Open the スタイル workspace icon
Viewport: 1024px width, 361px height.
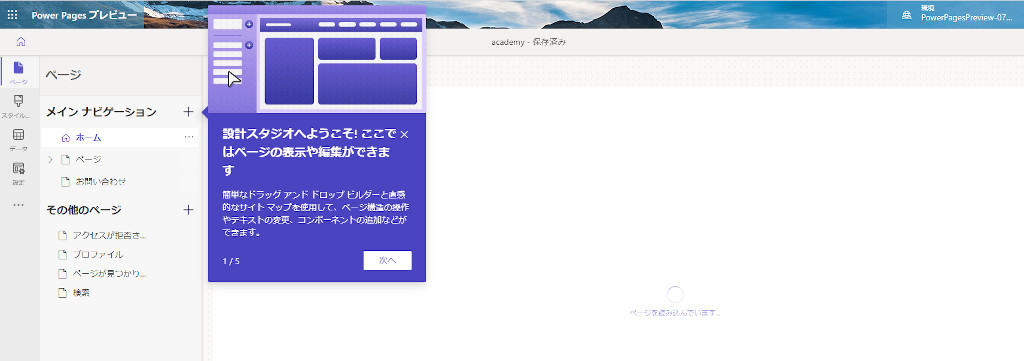[18, 106]
